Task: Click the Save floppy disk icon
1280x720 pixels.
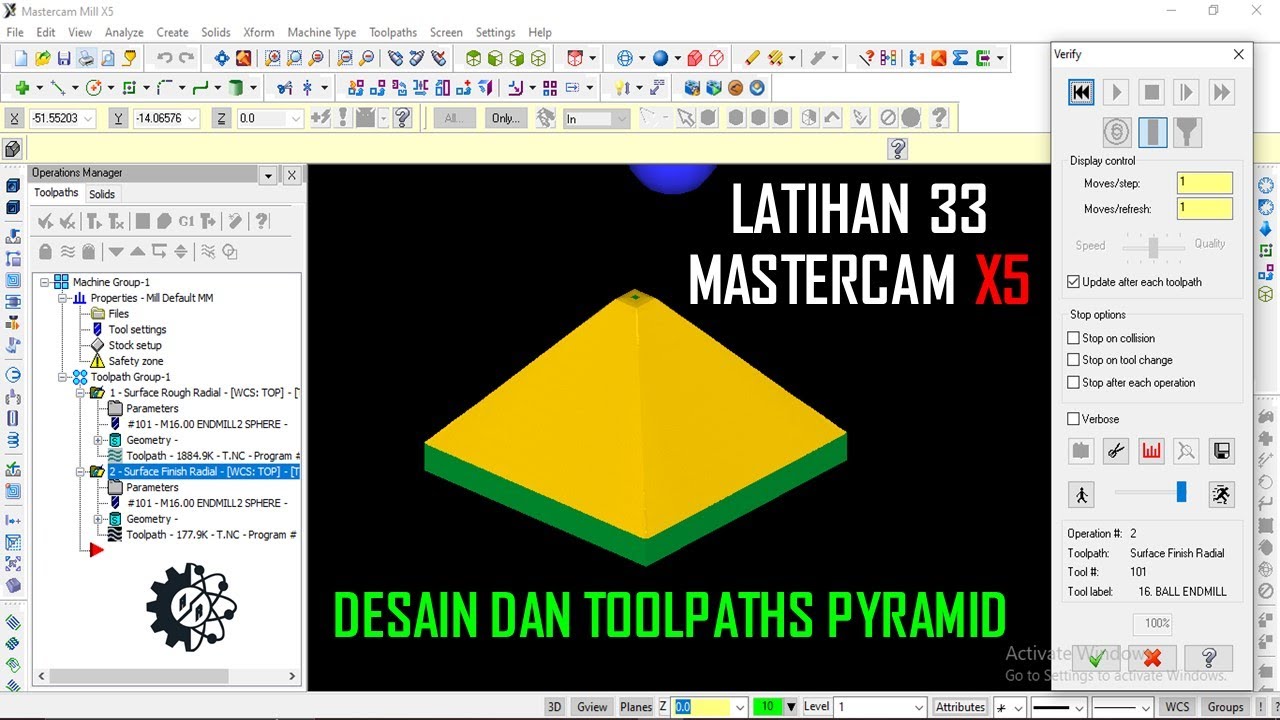Action: [64, 59]
